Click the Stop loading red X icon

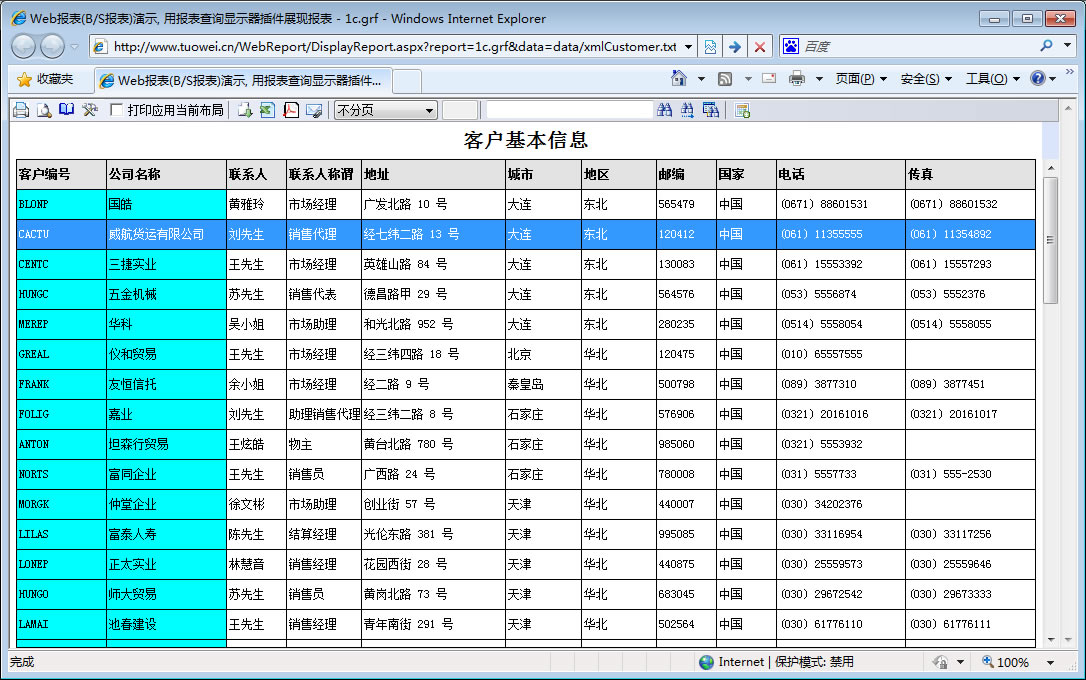coord(760,47)
